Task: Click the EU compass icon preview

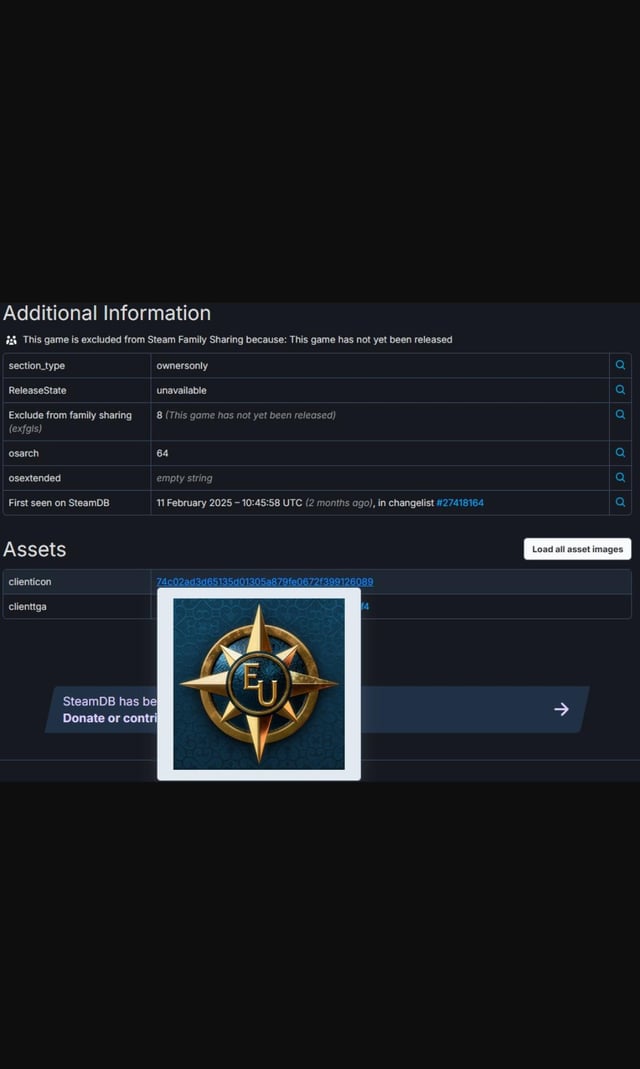Action: 259,684
